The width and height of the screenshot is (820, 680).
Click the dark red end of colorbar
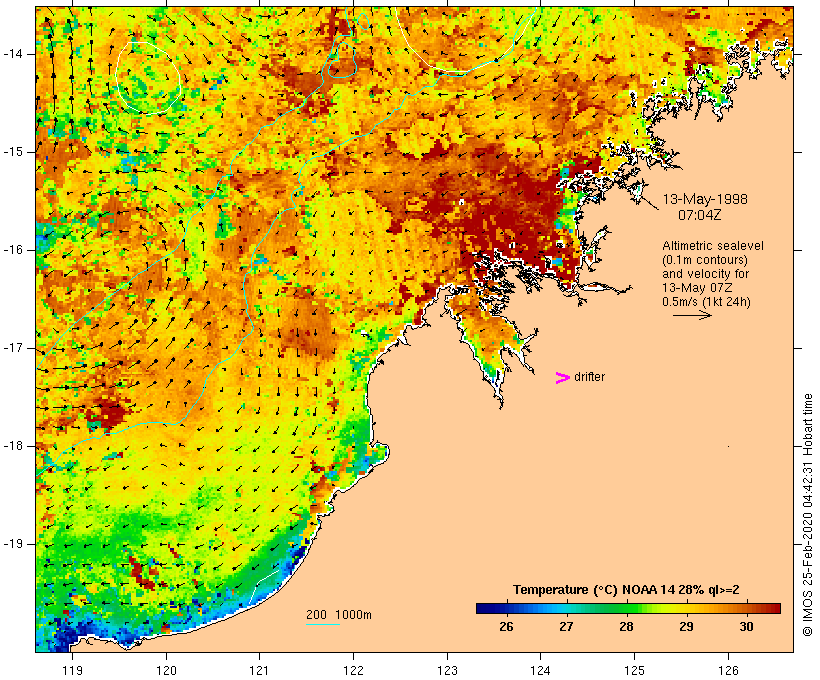point(773,608)
